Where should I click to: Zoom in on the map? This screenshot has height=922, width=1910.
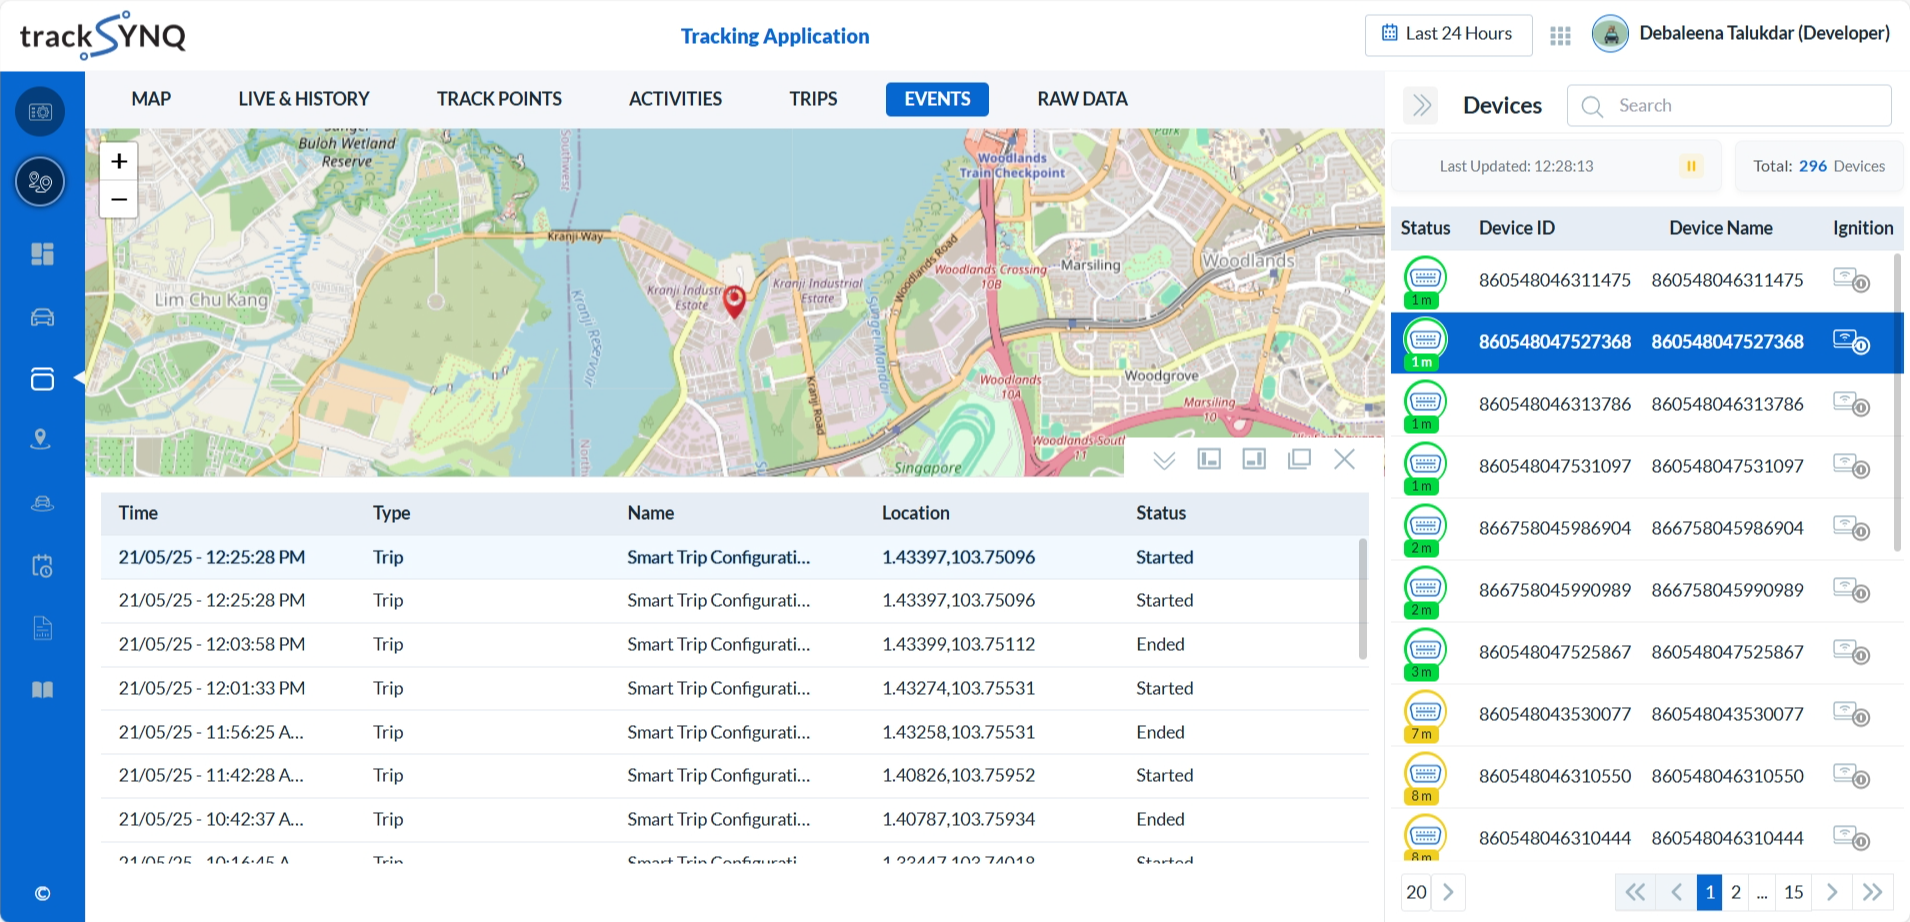(118, 161)
